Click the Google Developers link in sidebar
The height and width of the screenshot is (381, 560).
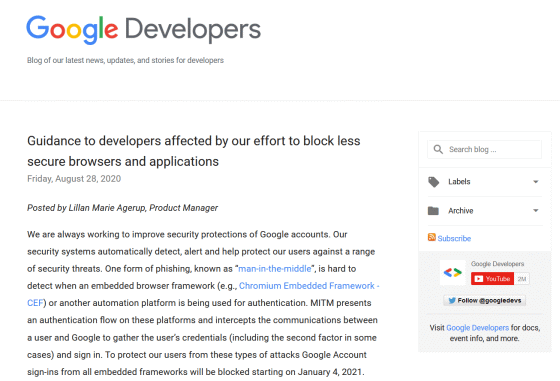pos(478,328)
